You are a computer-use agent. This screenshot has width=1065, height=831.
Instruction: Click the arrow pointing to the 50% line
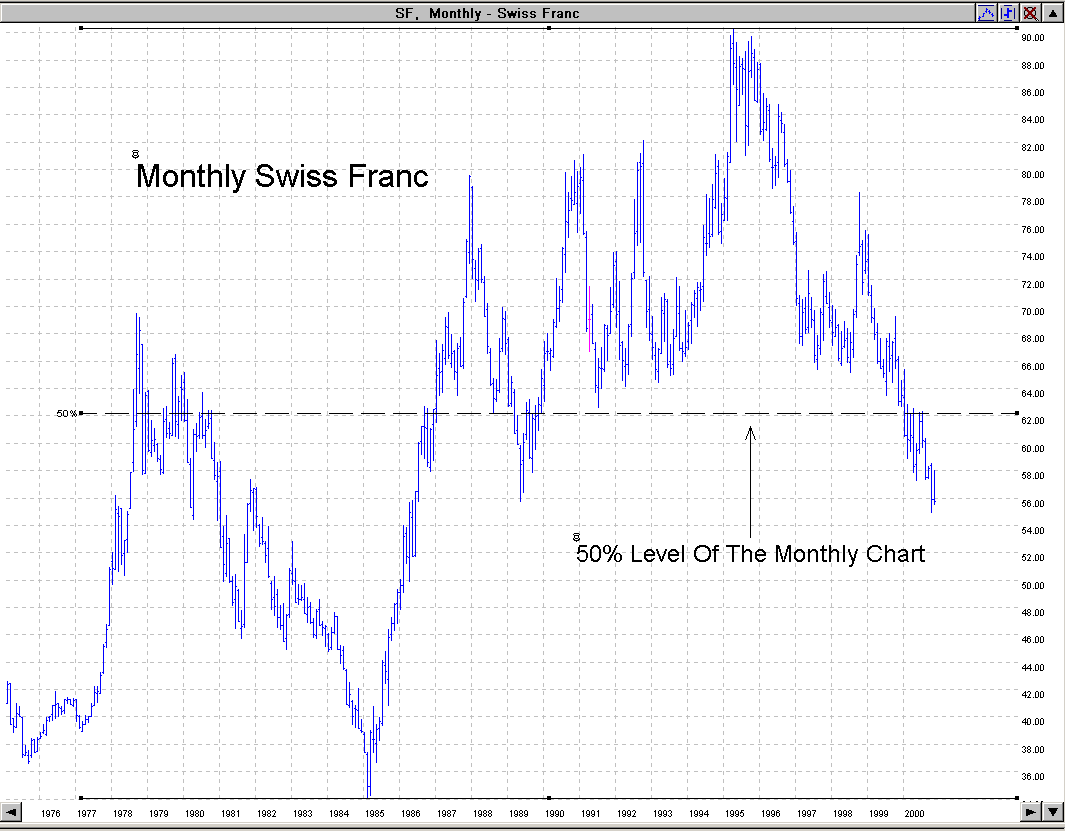coord(750,480)
